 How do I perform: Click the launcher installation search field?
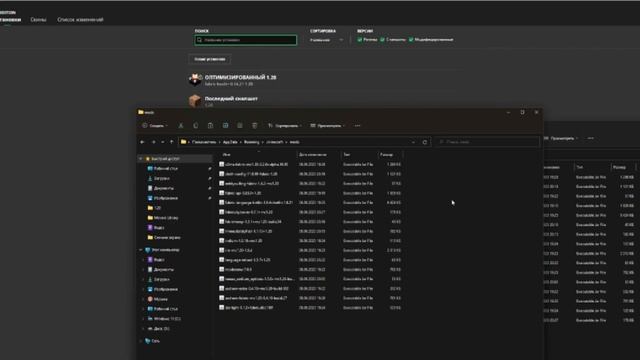click(x=246, y=40)
